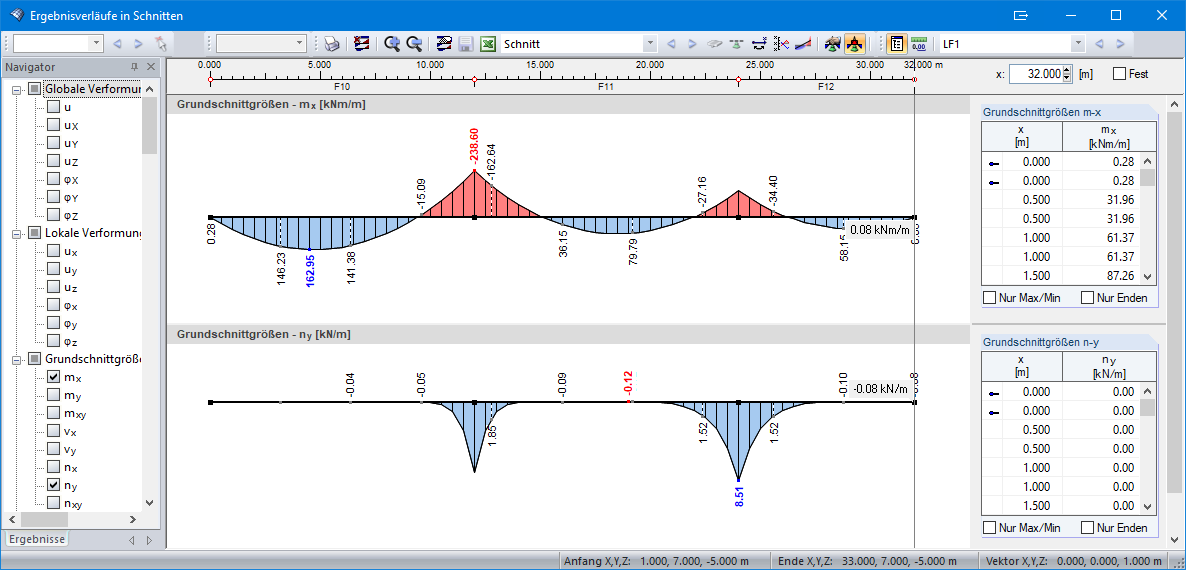
Task: Click the previous Schnitt arrow
Action: click(x=670, y=44)
